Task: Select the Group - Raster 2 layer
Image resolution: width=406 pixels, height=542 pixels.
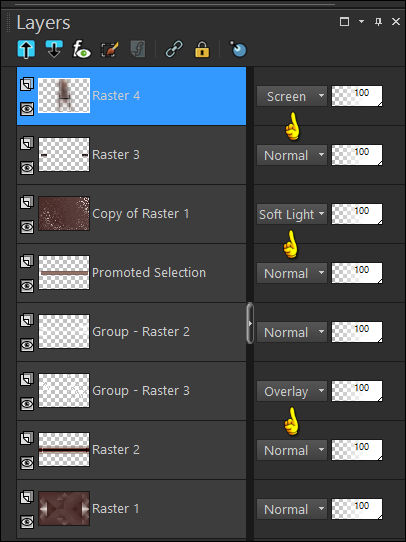Action: pos(131,332)
